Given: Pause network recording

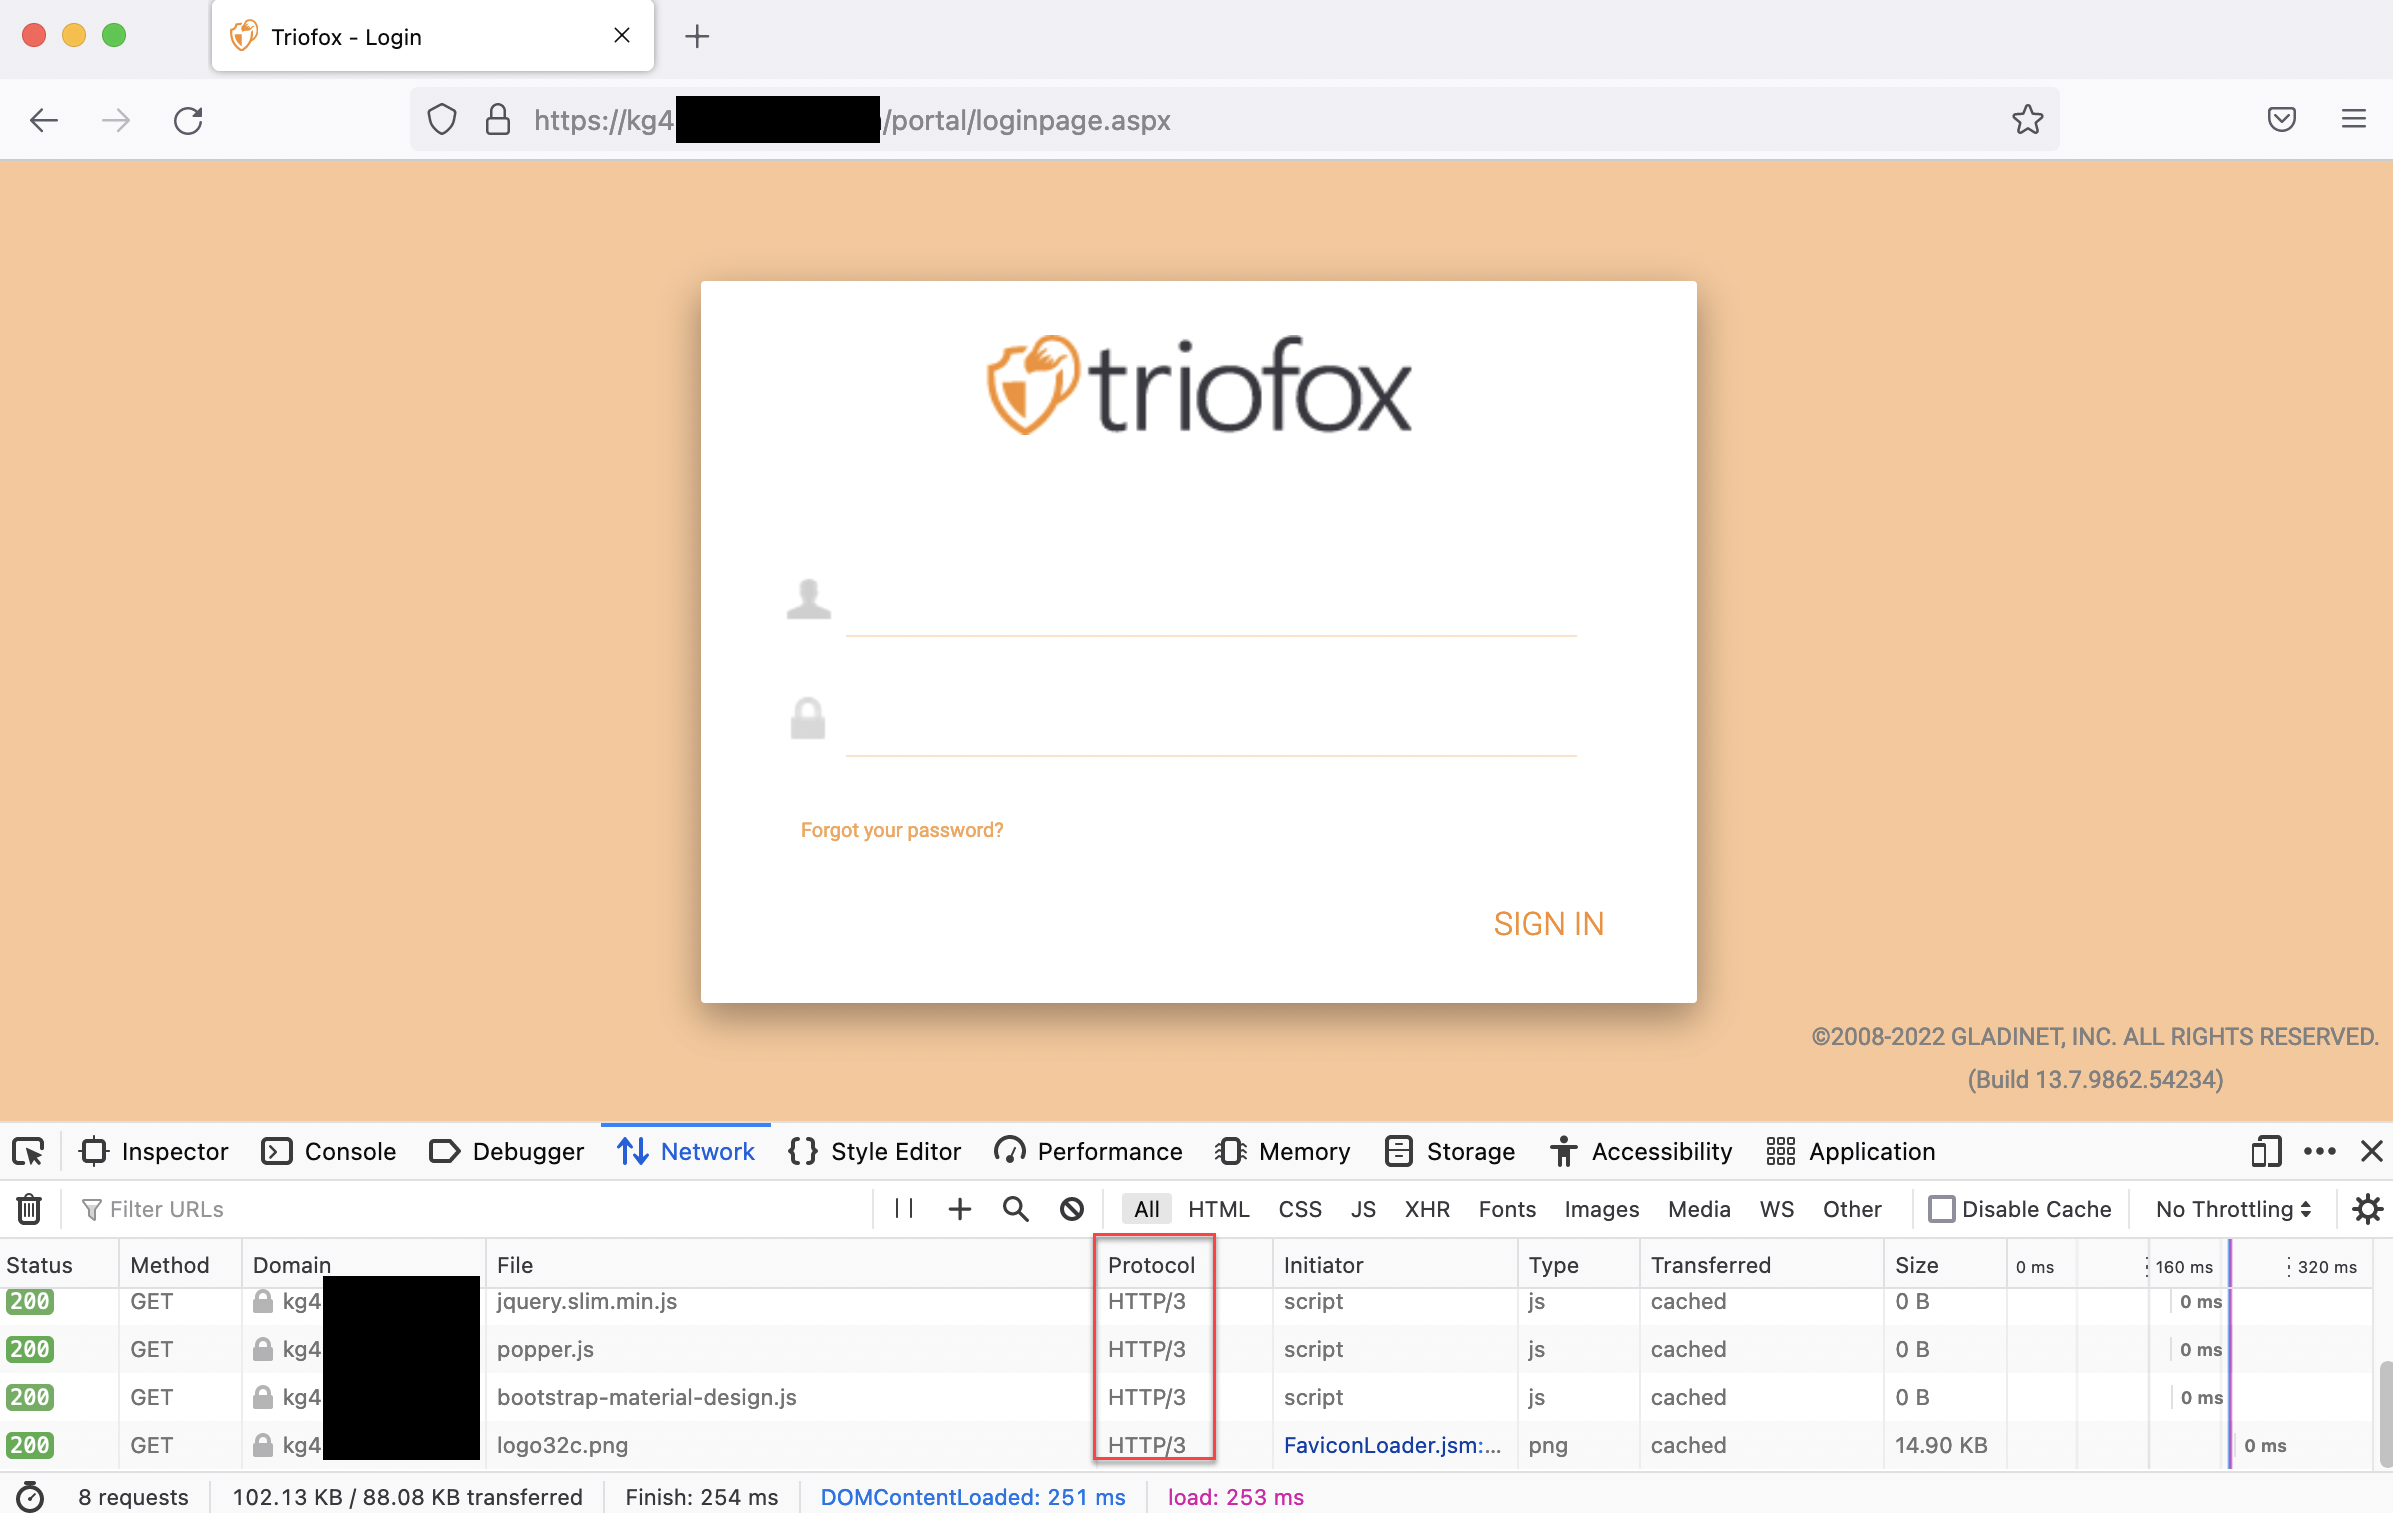Looking at the screenshot, I should (x=904, y=1209).
